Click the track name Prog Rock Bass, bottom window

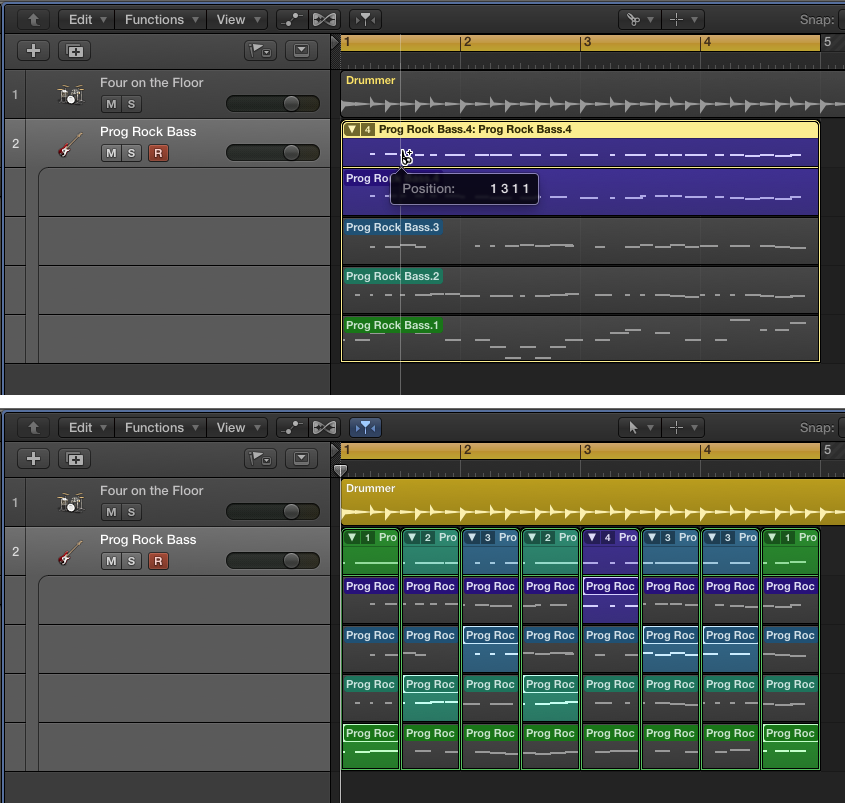point(148,539)
